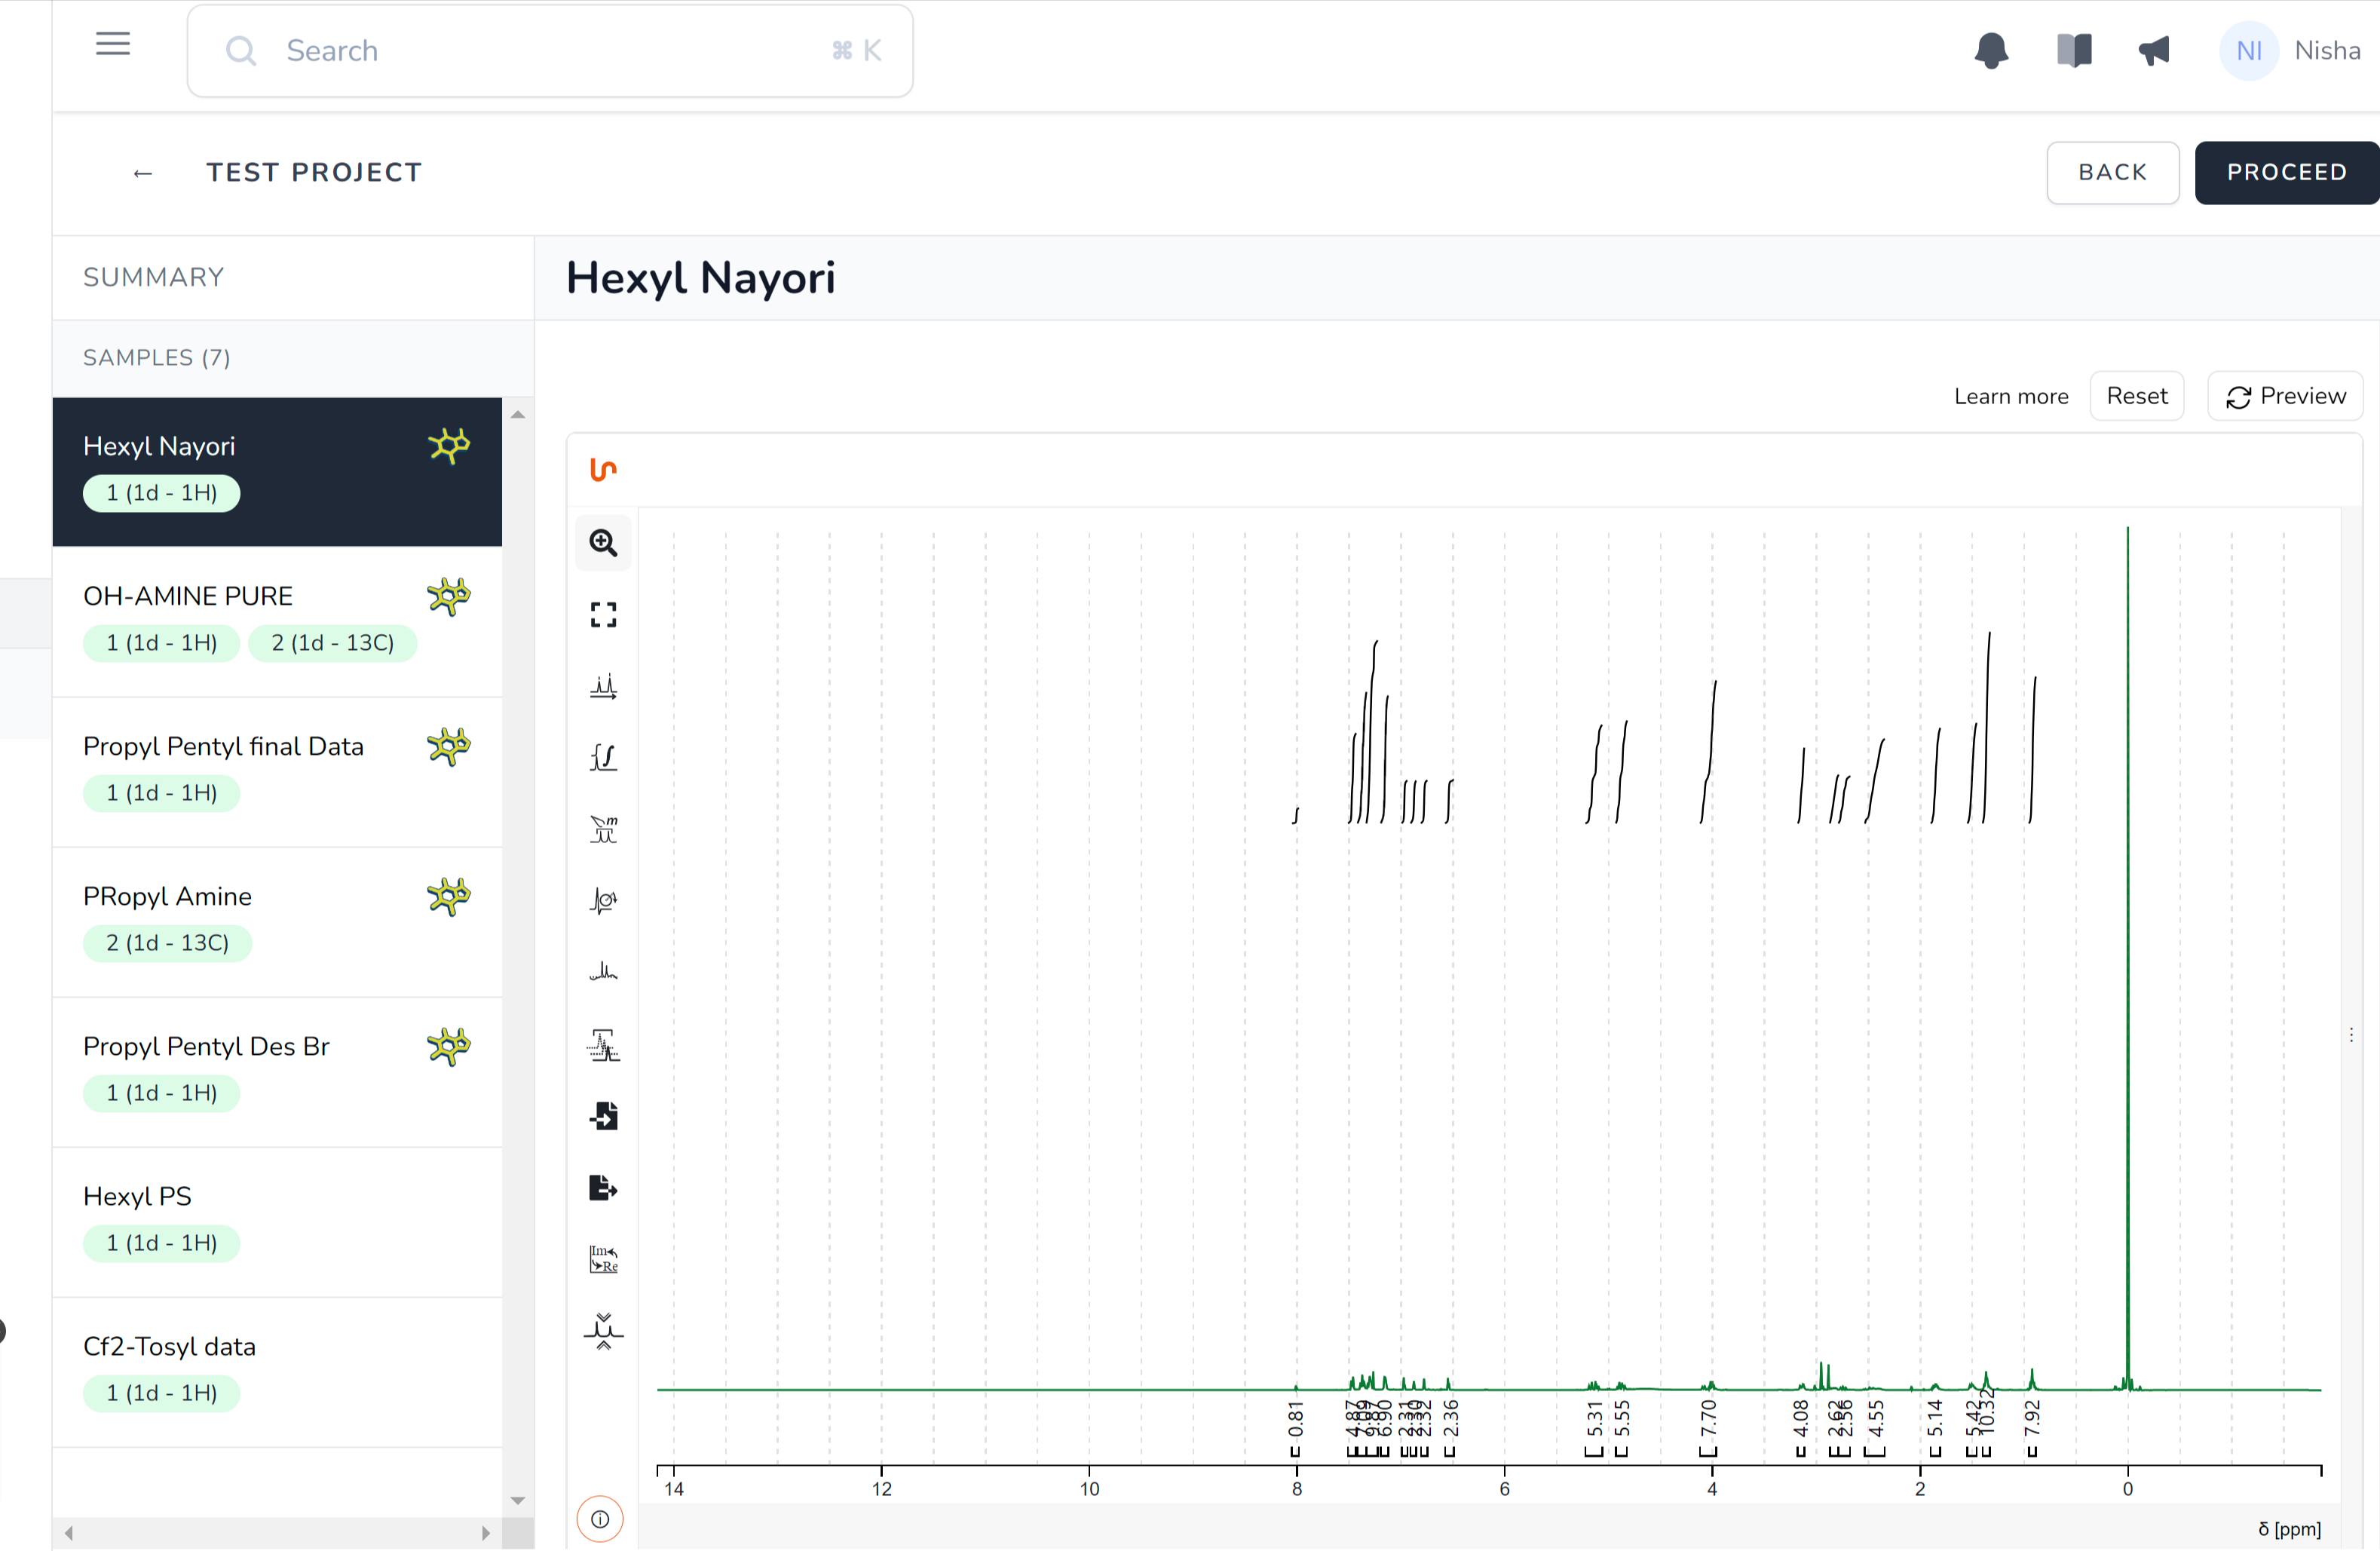Image resolution: width=2380 pixels, height=1551 pixels.
Task: Click the spectra alignment tool icon
Action: 603,1331
